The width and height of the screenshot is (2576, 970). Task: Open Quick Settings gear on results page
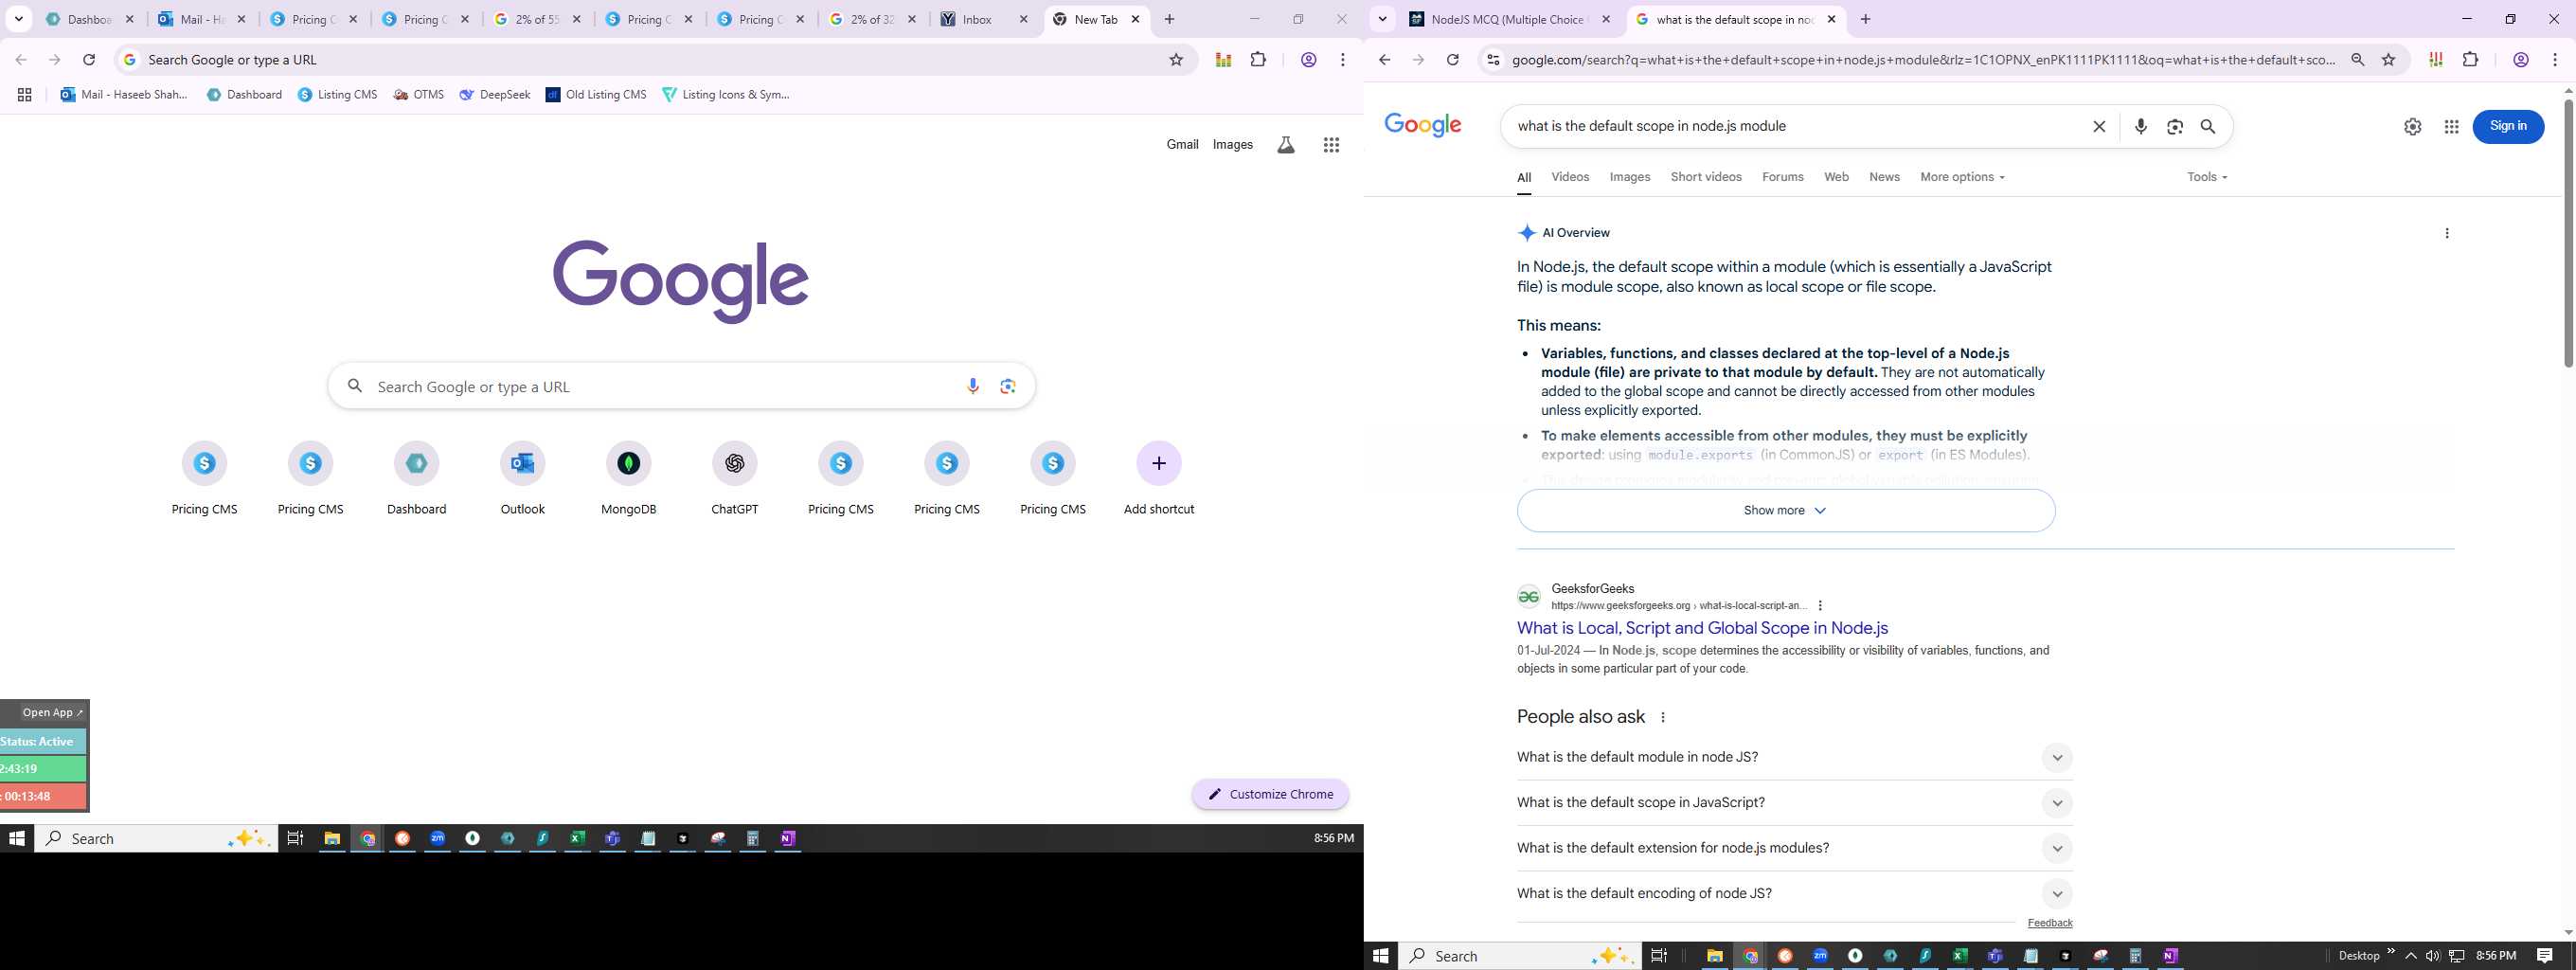point(2413,127)
